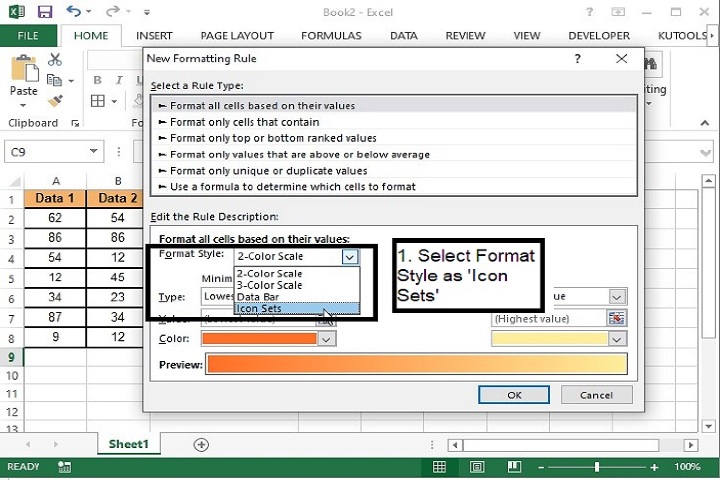Image resolution: width=720 pixels, height=480 pixels.
Task: Open the Name Box dropdown arrow
Action: 93,151
